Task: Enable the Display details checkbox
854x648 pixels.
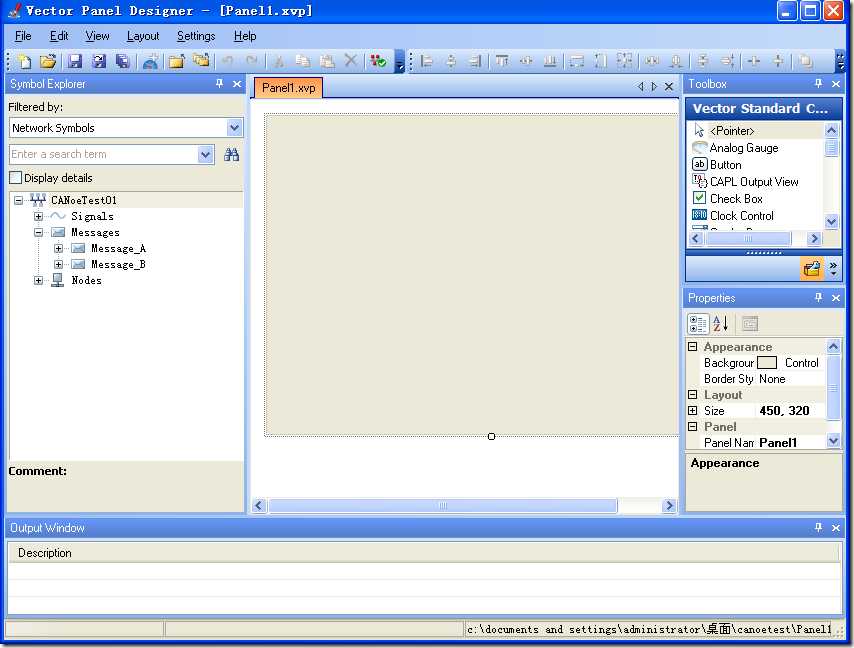Action: pos(15,178)
